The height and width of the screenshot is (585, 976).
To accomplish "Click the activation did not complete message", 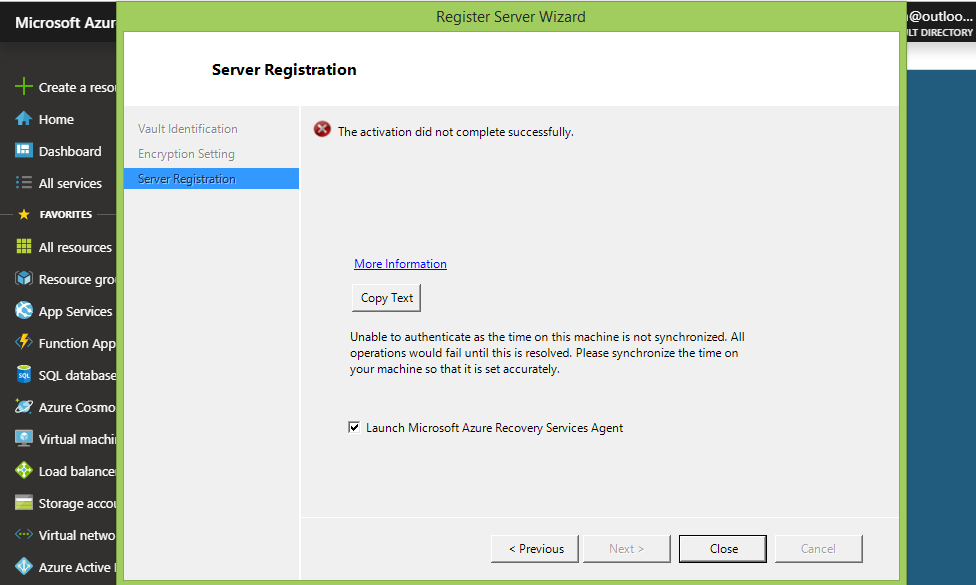I will coord(456,132).
